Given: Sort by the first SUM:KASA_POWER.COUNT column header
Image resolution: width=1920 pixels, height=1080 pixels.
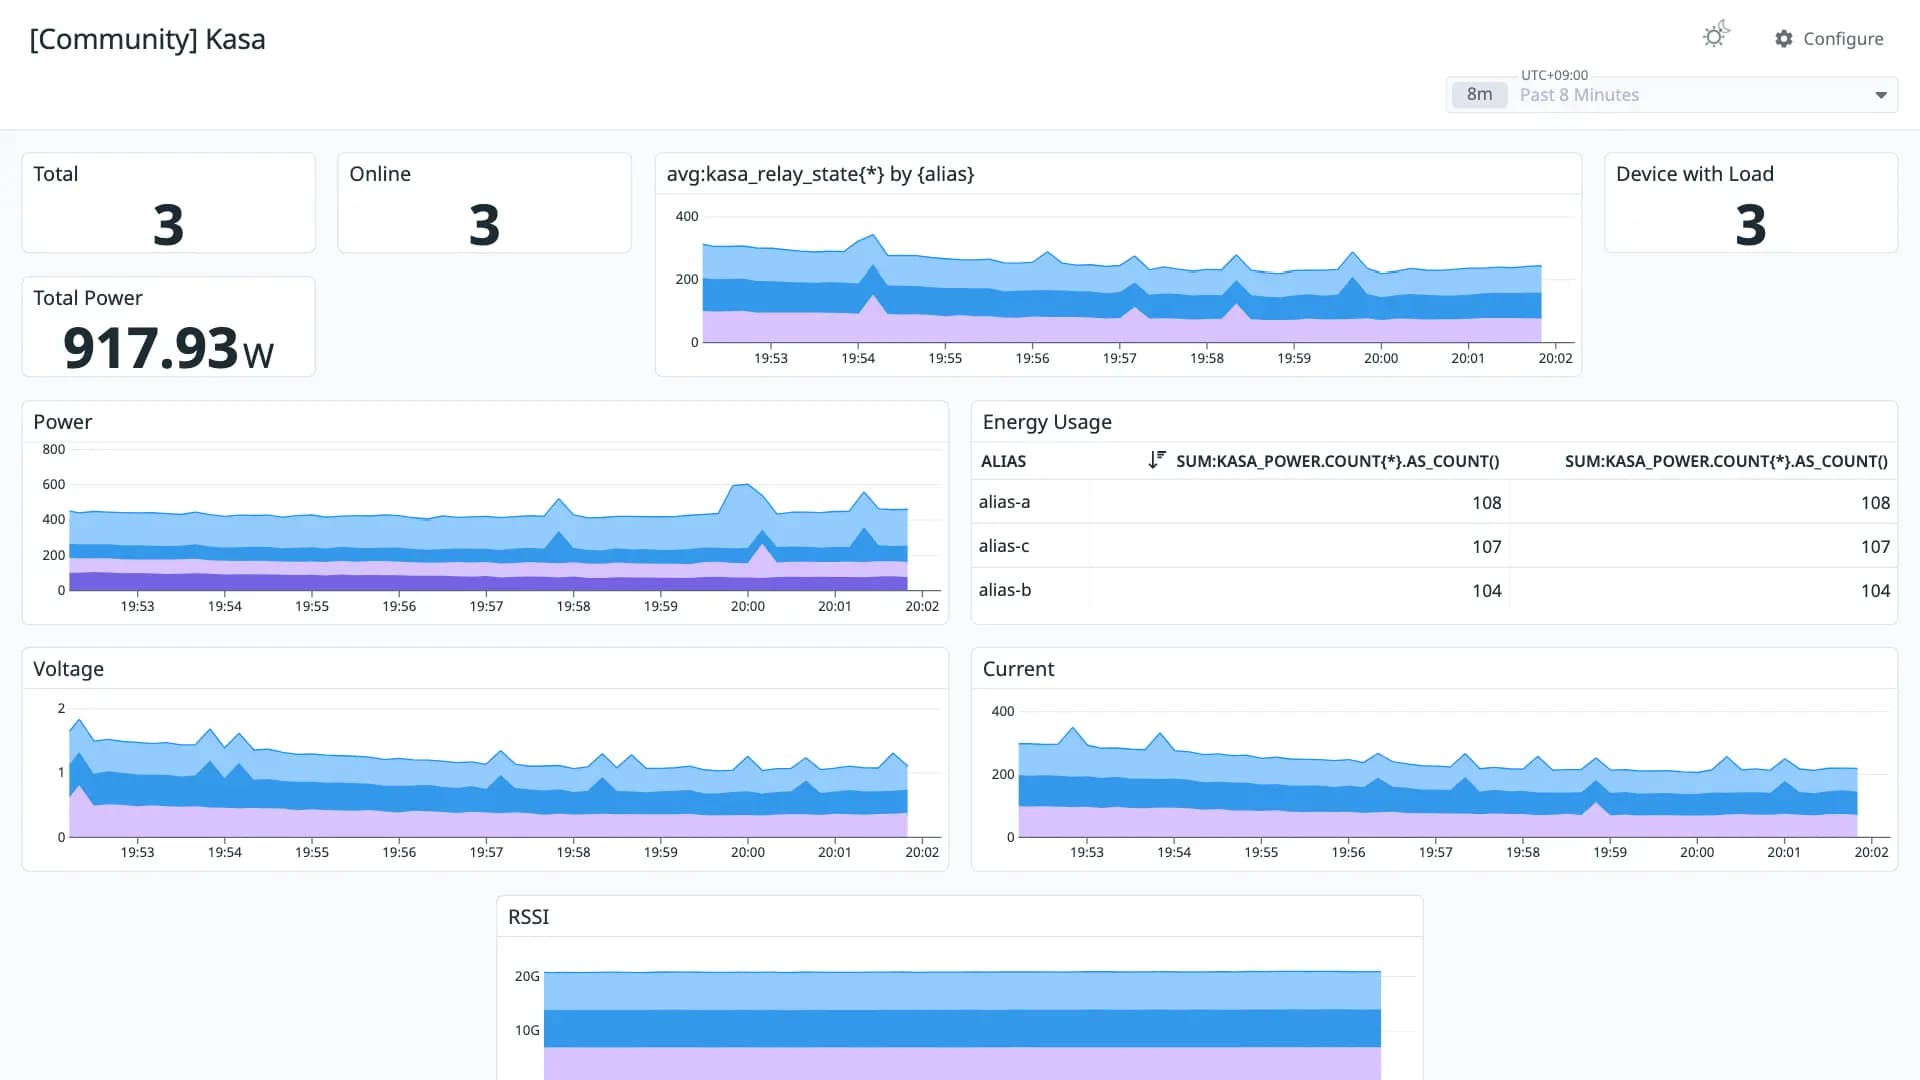Looking at the screenshot, I should click(x=1337, y=461).
